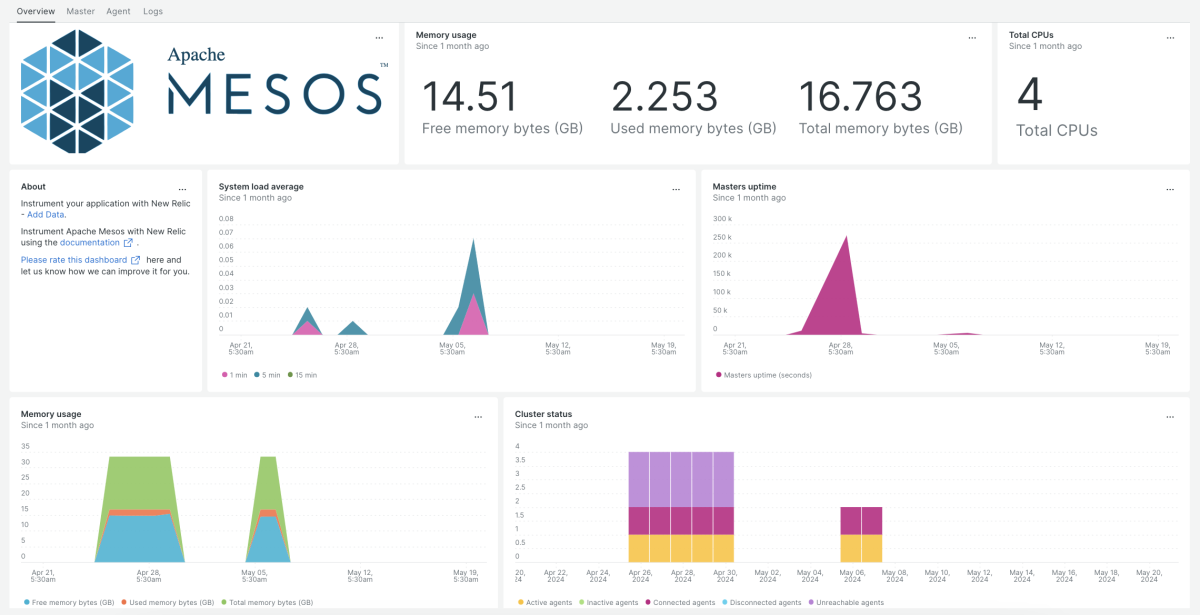Toggle the 1 min series in legend
1200x615 pixels.
point(233,375)
